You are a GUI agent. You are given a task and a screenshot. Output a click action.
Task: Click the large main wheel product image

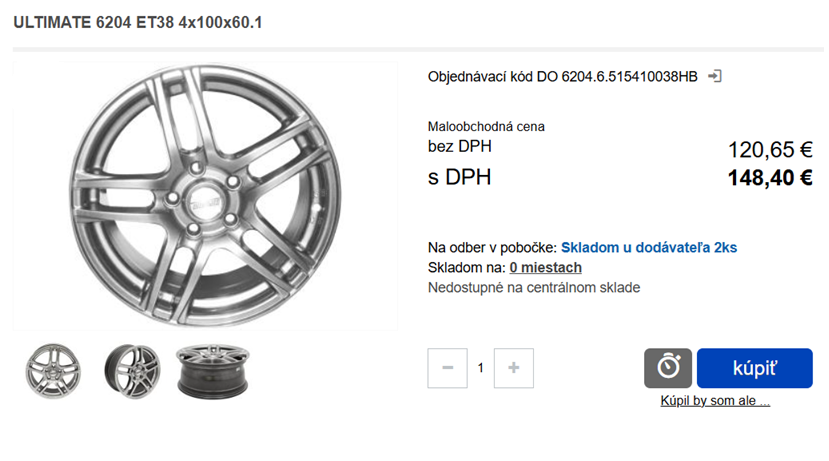click(x=205, y=196)
